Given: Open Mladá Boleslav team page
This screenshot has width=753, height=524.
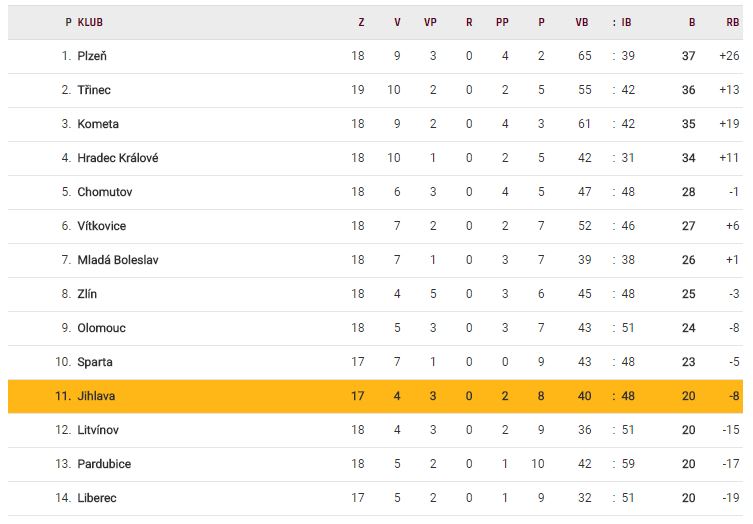Looking at the screenshot, I should [x=118, y=260].
